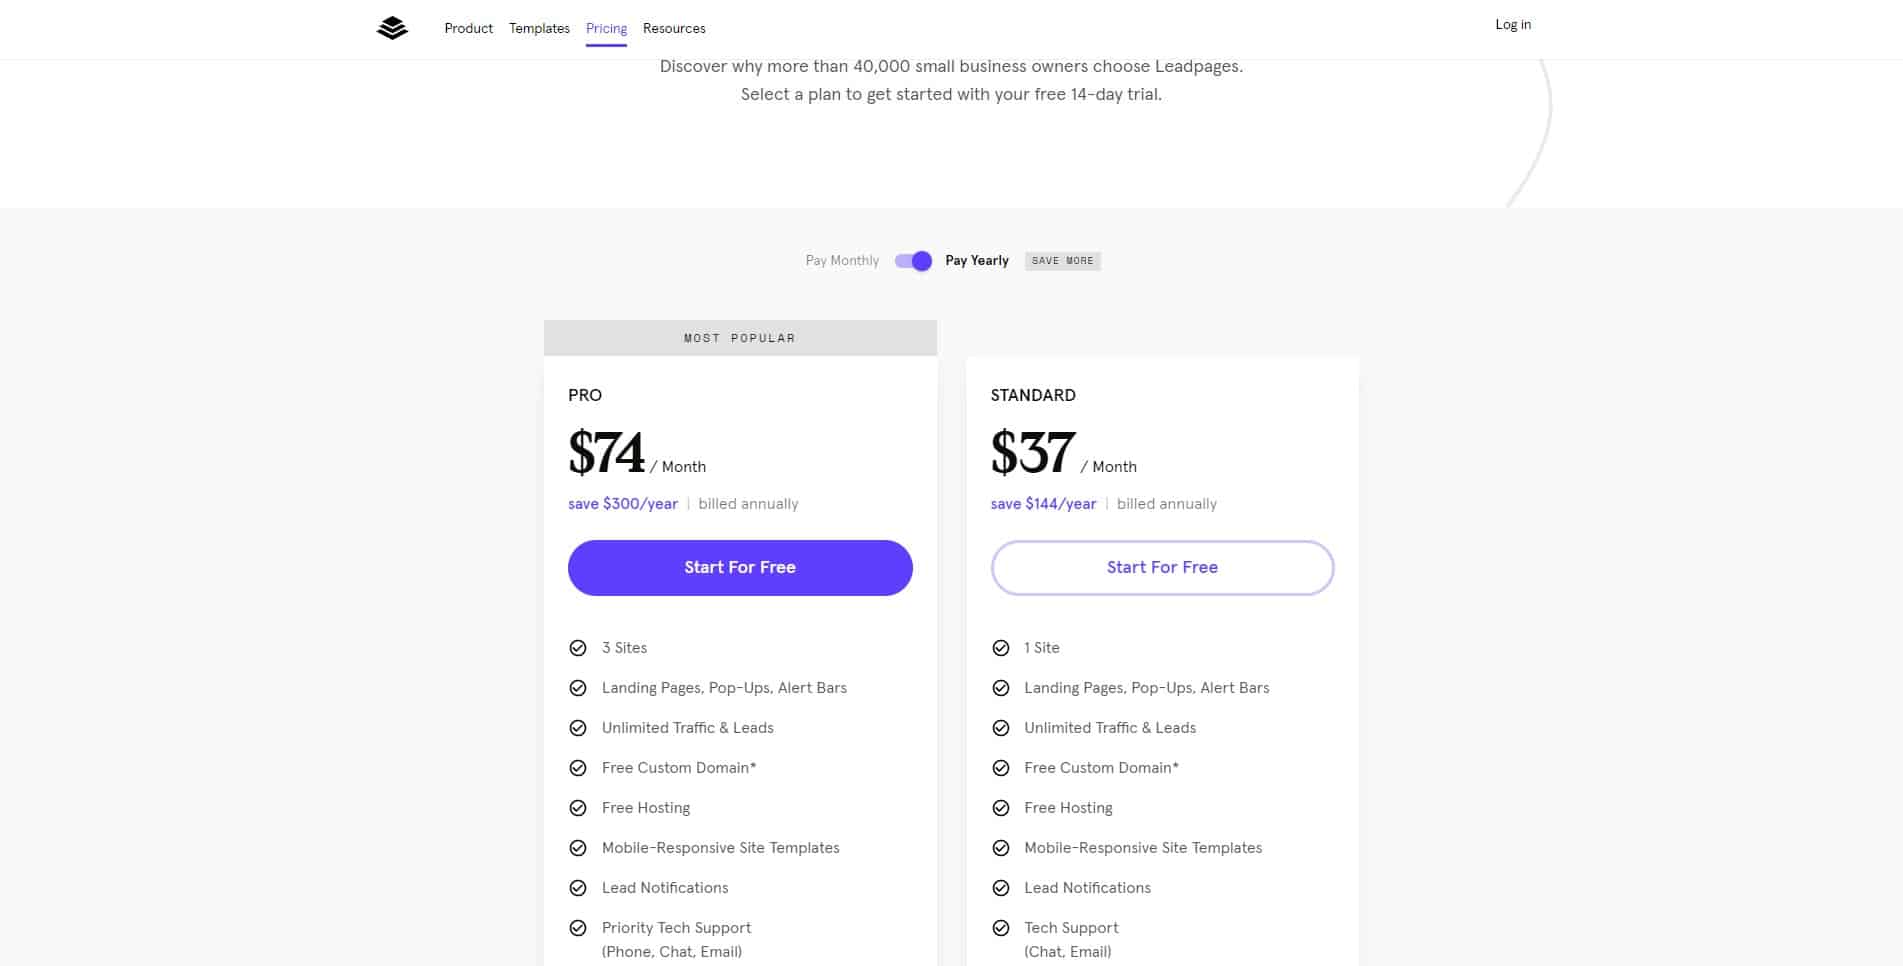Viewport: 1903px width, 966px height.
Task: Click the Leadpages stacked-layers logo
Action: click(392, 28)
